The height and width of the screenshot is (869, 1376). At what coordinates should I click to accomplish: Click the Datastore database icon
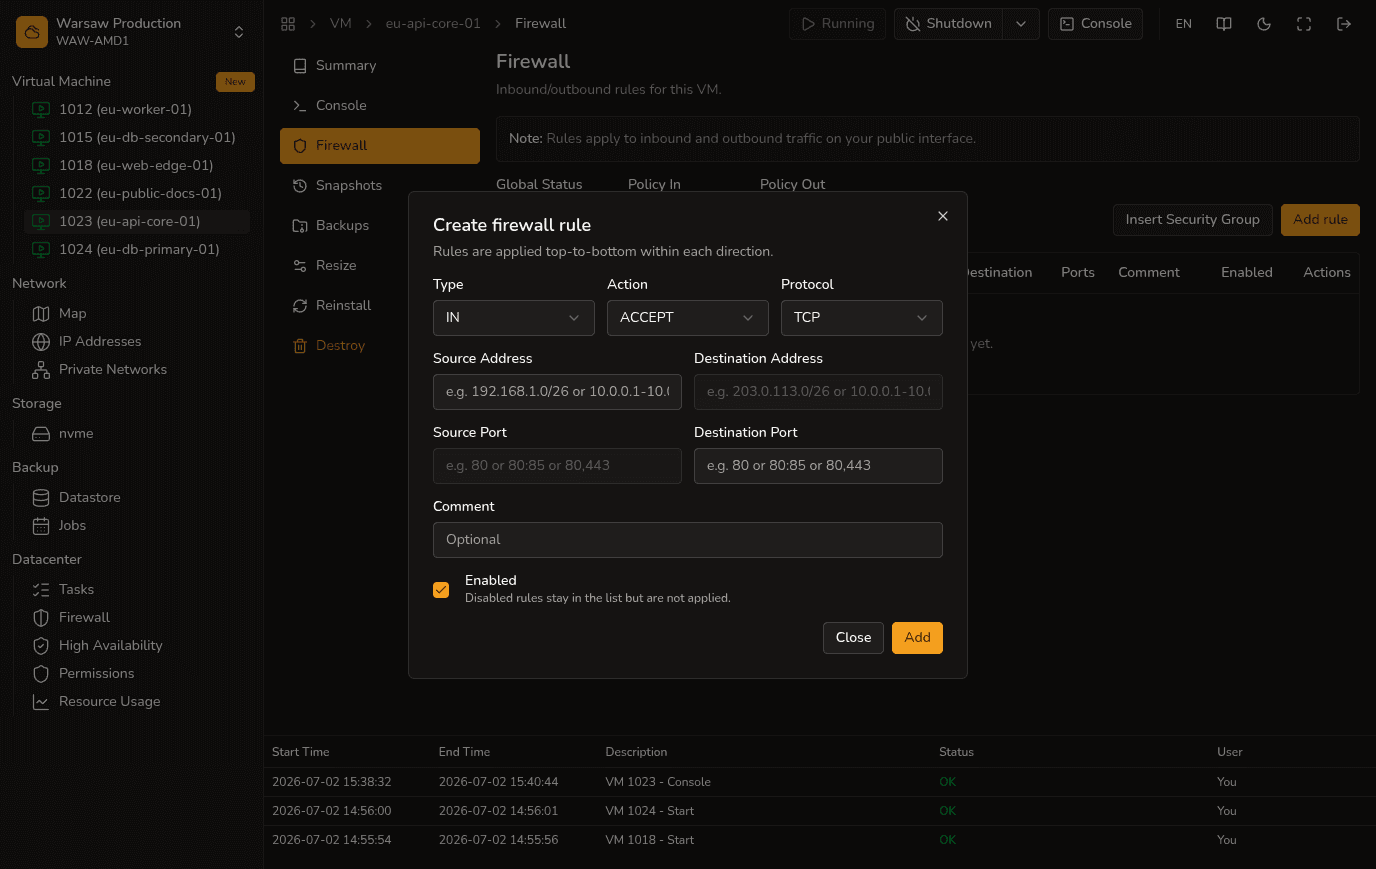pyautogui.click(x=41, y=497)
